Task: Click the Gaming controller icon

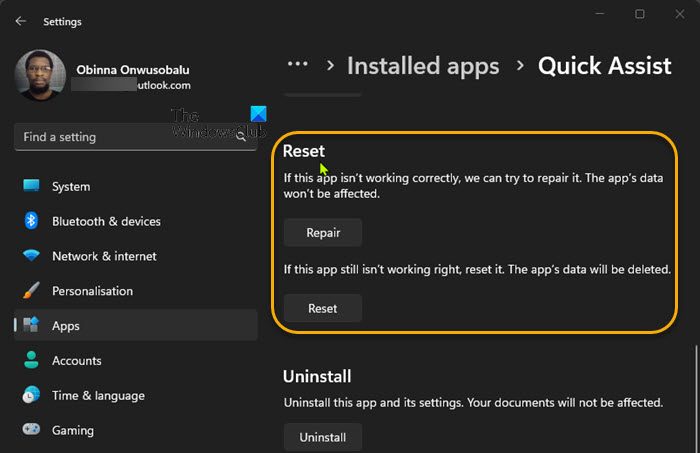Action: click(31, 430)
